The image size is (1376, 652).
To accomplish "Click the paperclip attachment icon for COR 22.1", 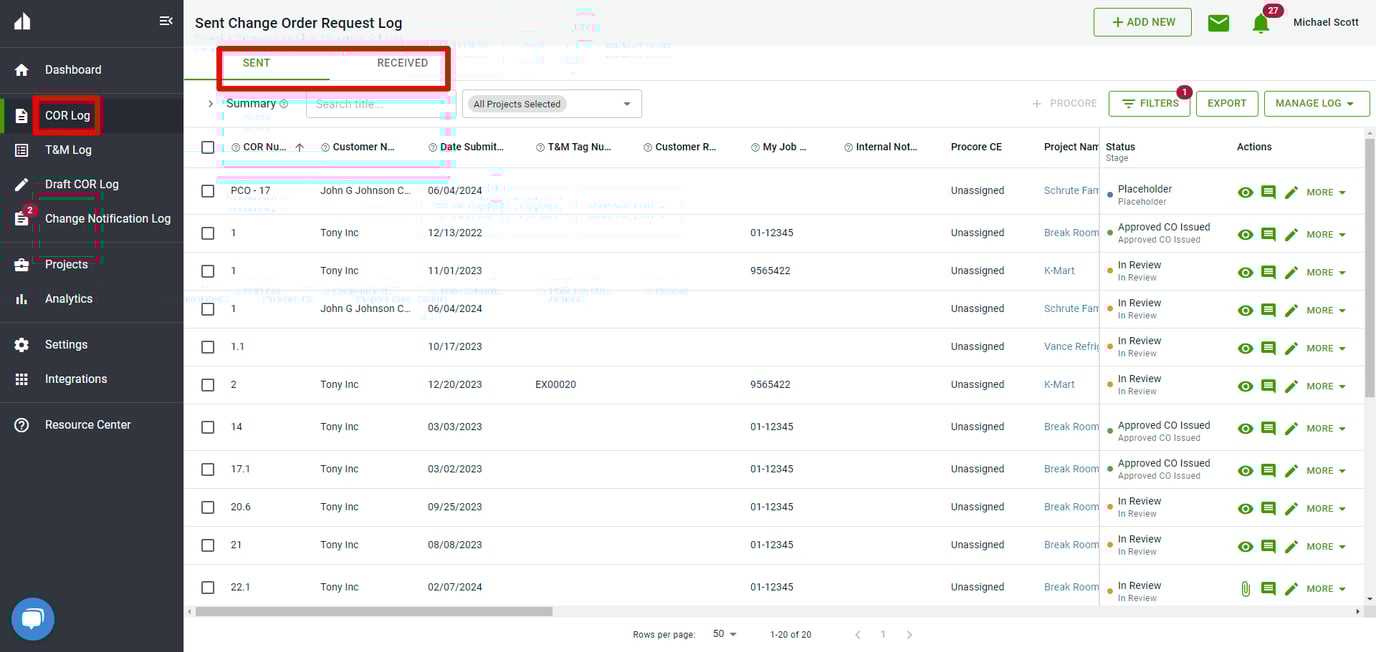I will coord(1245,589).
